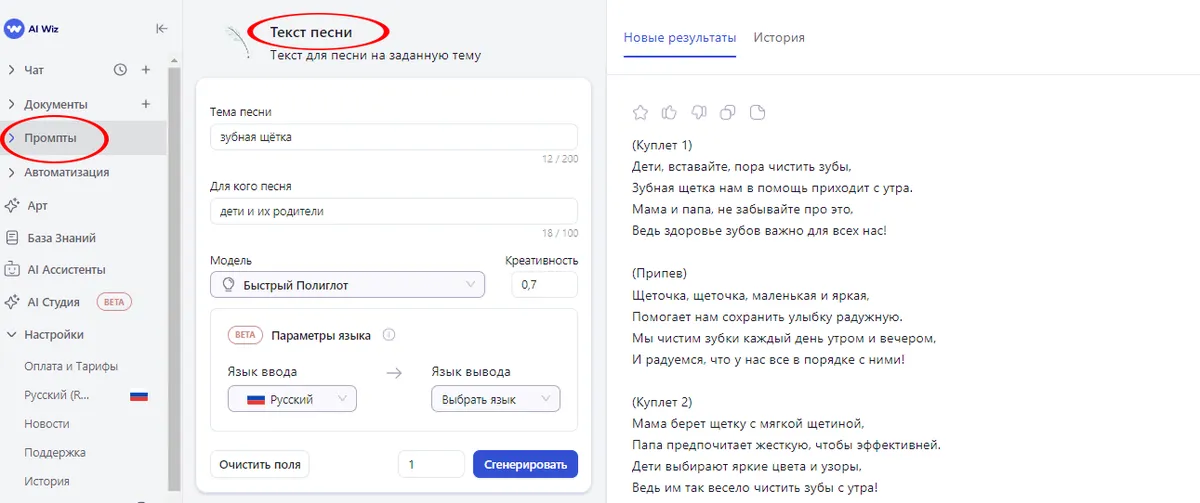Viewport: 1200px width, 503px height.
Task: Collapse the Настройки section
Action: (11, 335)
